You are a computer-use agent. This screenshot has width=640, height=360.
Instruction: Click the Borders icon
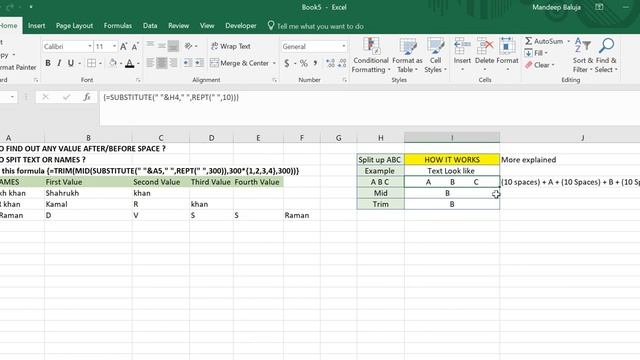pos(91,63)
